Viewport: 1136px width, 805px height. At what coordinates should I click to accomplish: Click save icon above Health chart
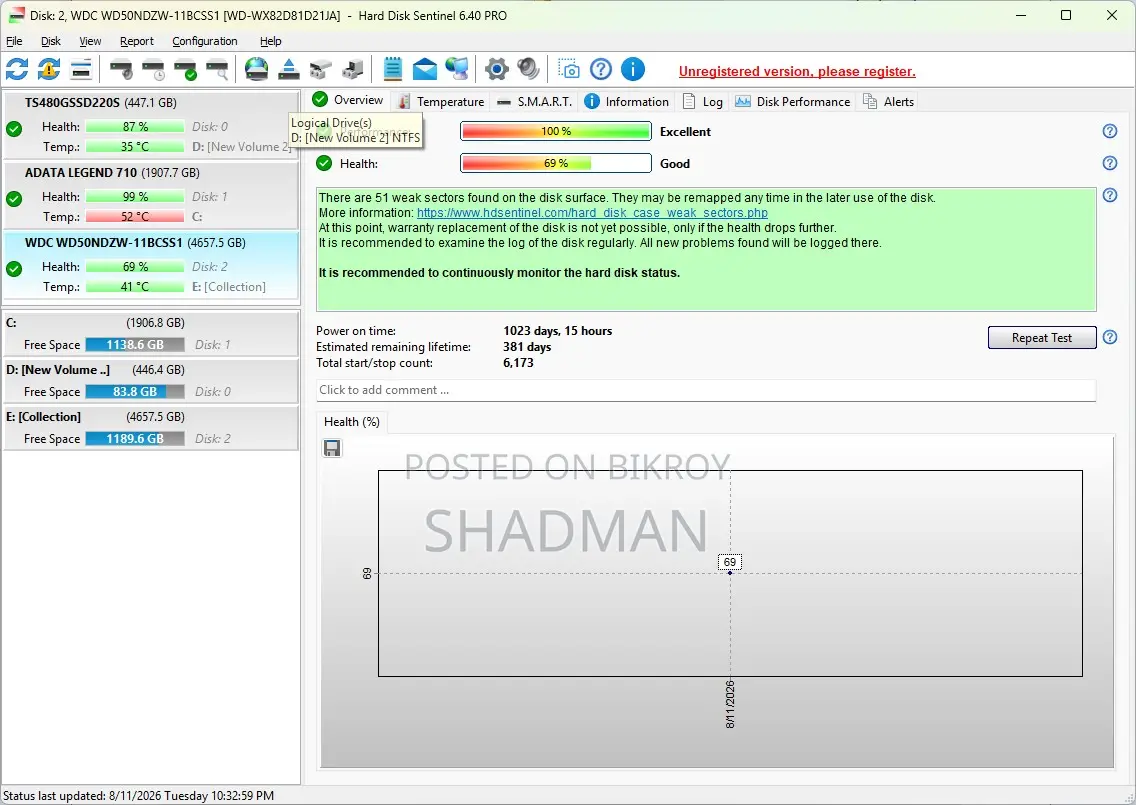(332, 449)
